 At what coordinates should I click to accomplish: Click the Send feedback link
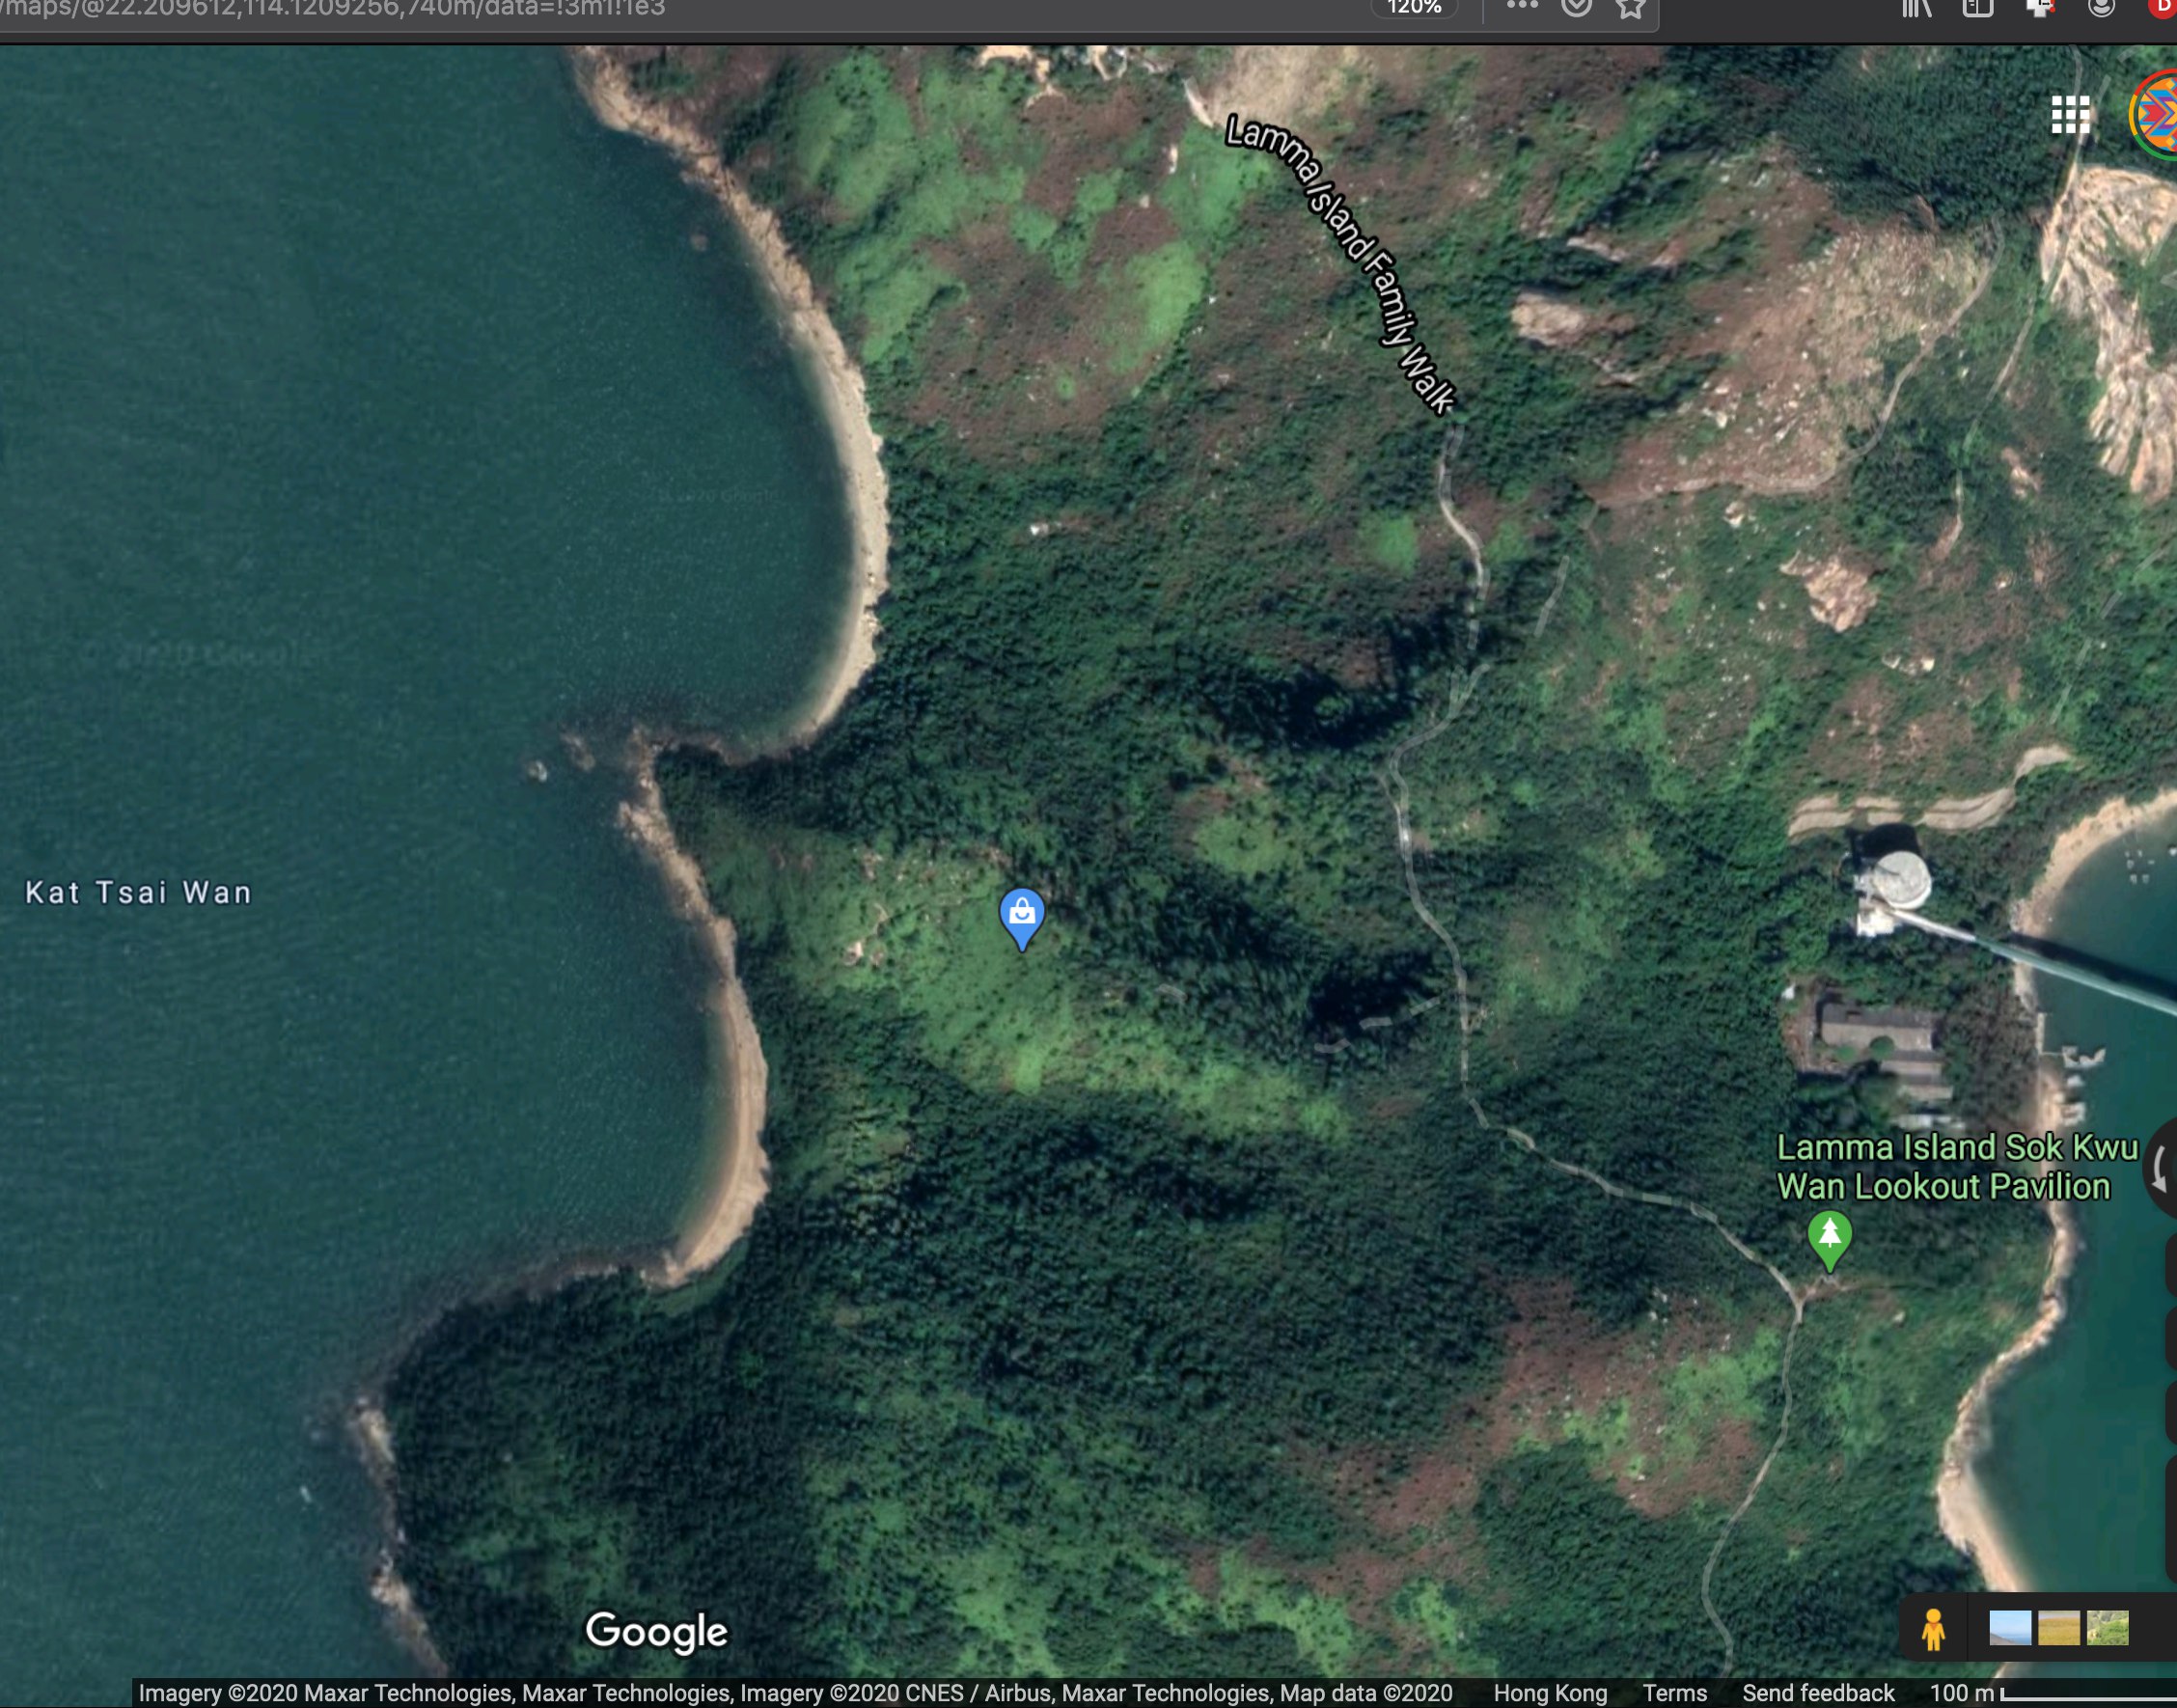click(1817, 1693)
